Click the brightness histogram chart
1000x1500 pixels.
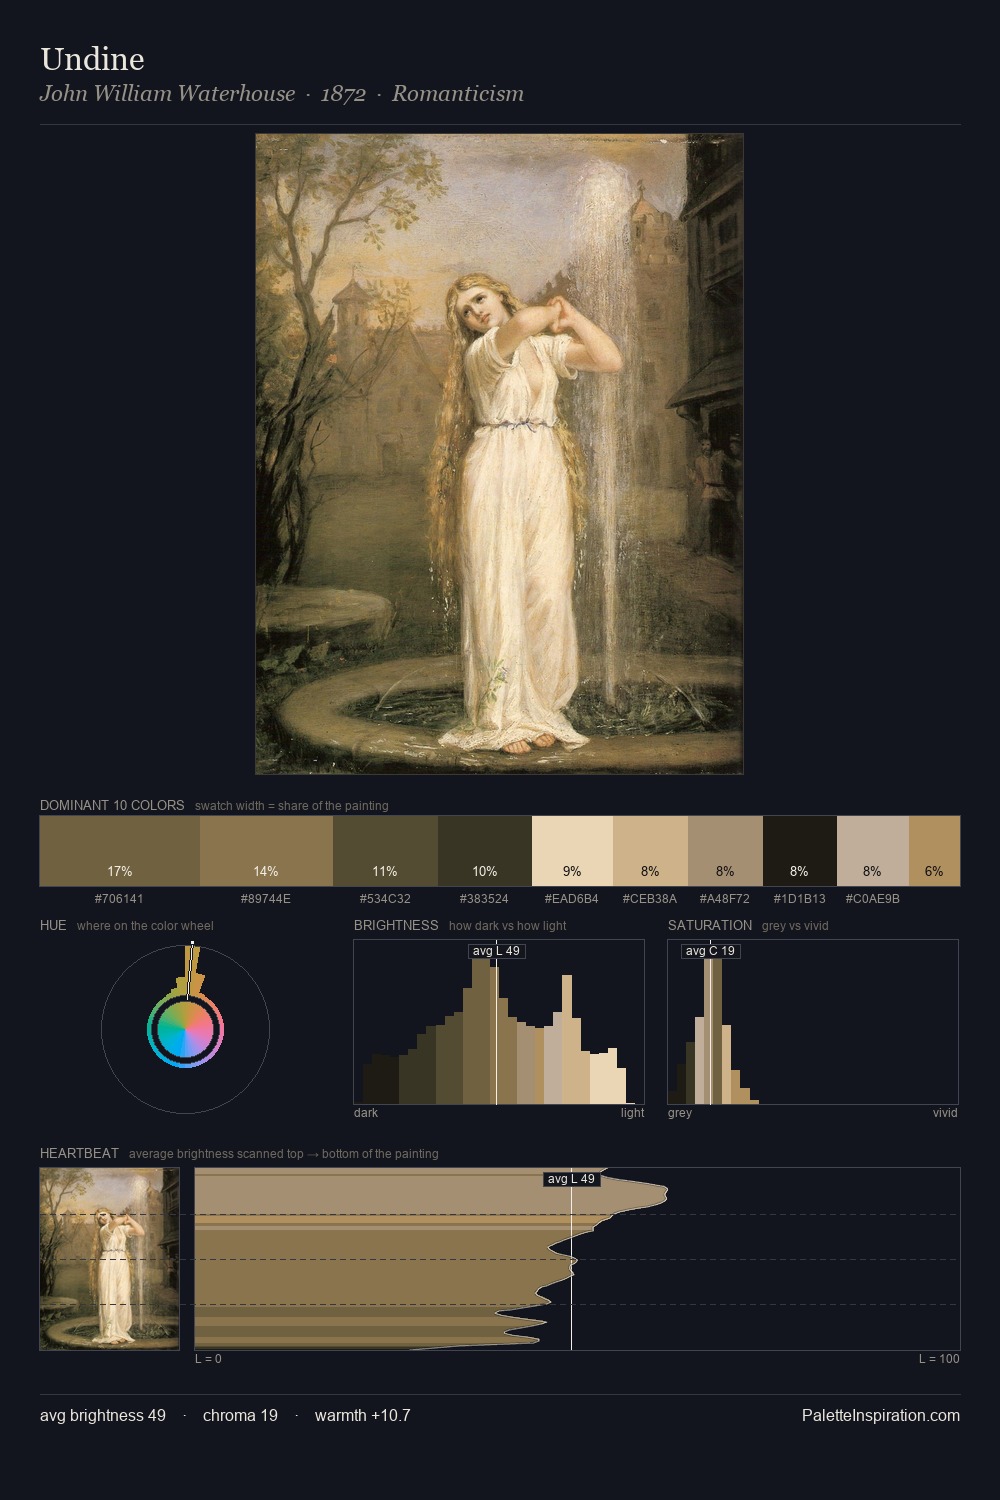(x=499, y=1022)
